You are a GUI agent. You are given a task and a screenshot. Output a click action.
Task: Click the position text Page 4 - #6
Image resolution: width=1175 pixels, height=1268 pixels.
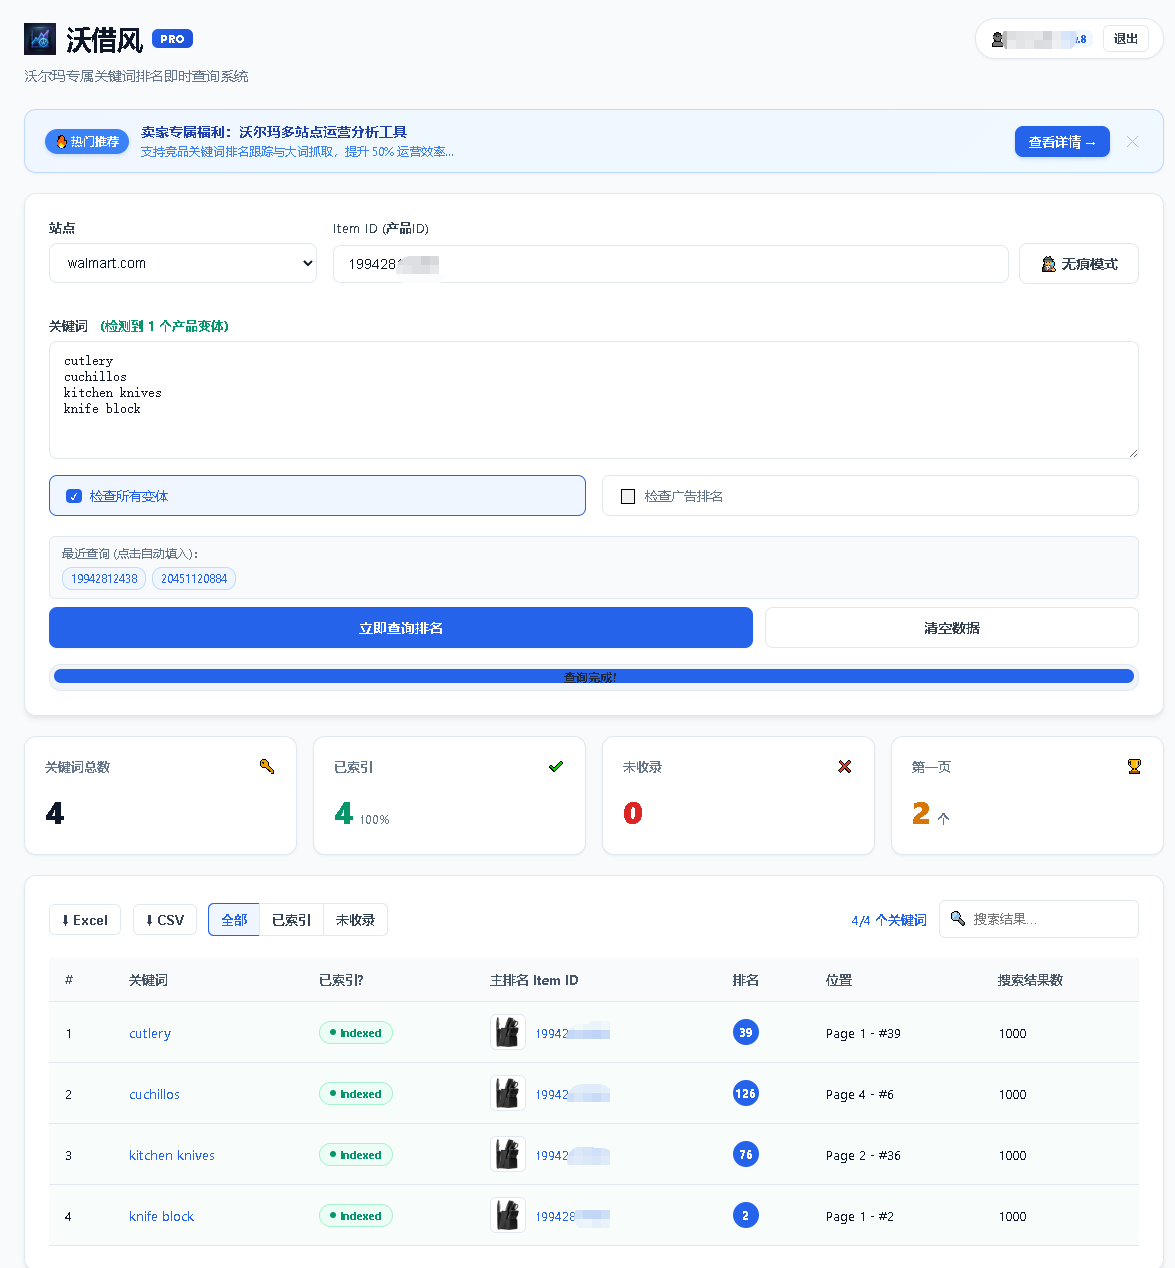tap(860, 1095)
